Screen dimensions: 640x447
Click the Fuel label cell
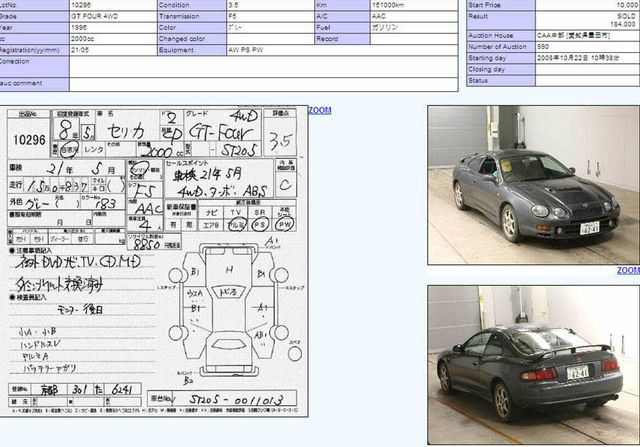point(342,28)
